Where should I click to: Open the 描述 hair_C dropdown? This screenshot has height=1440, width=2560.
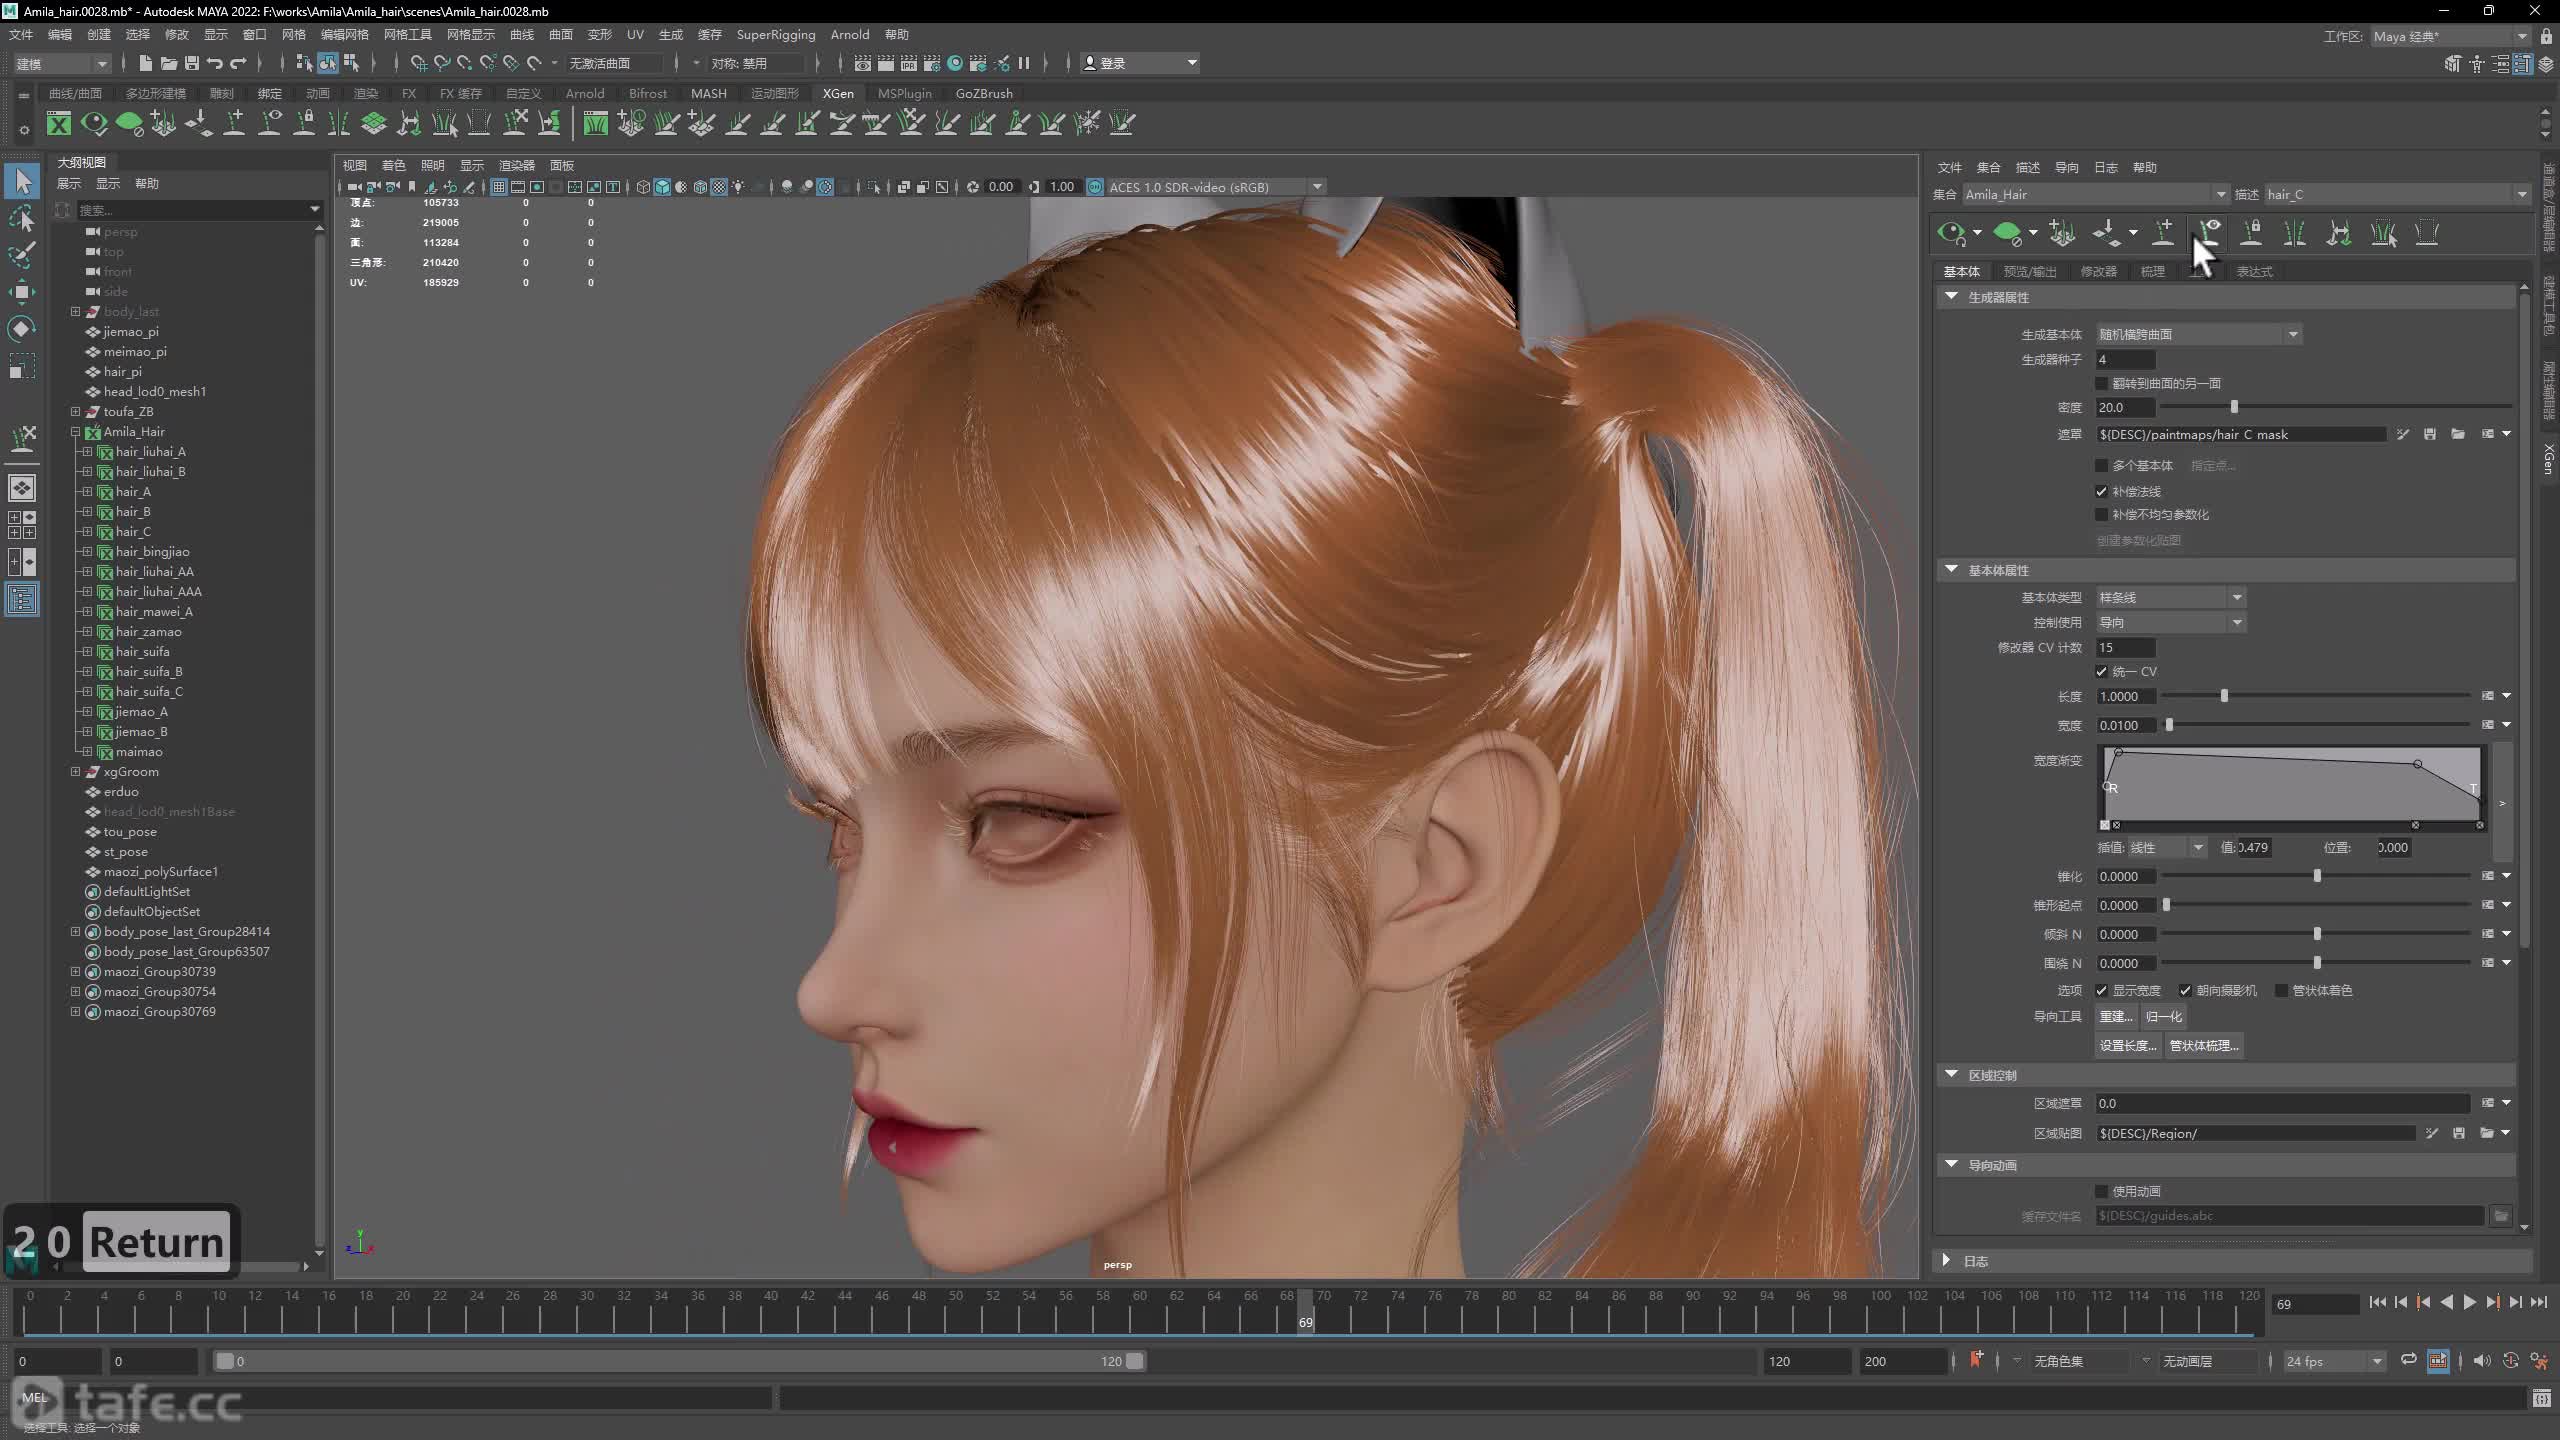pos(2397,195)
